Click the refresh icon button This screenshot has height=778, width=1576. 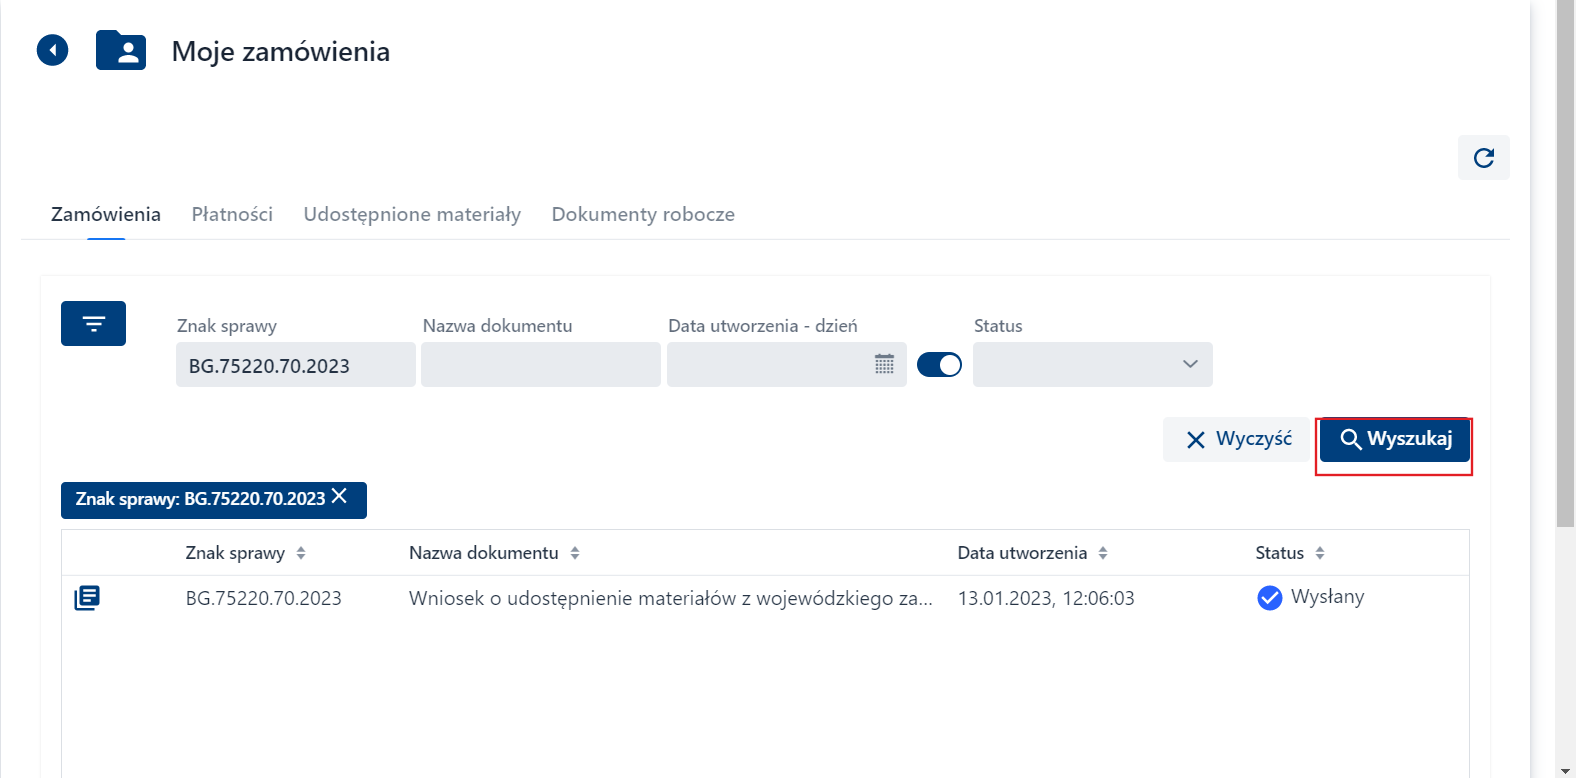(x=1483, y=158)
